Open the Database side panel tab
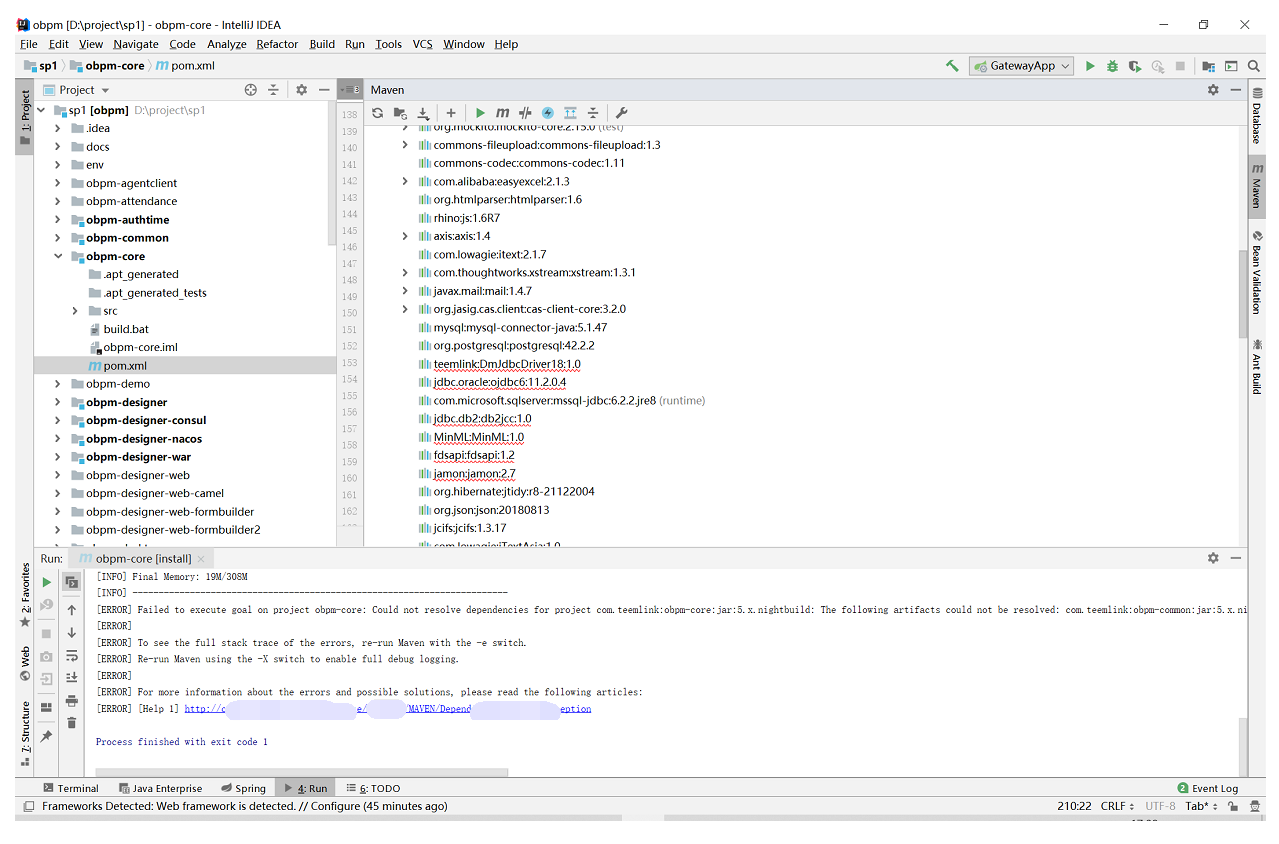The width and height of the screenshot is (1279, 844). point(1257,115)
